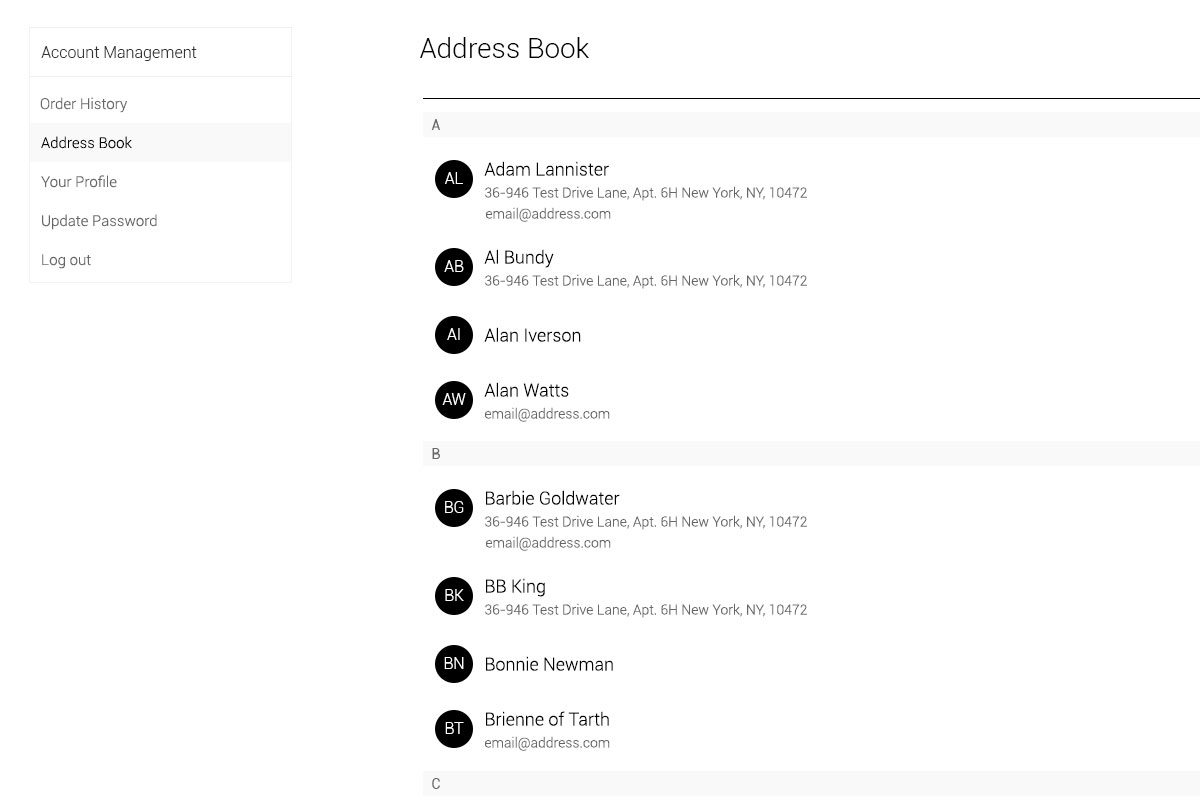Open the BB King contact
This screenshot has height=800, width=1200.
(x=515, y=587)
